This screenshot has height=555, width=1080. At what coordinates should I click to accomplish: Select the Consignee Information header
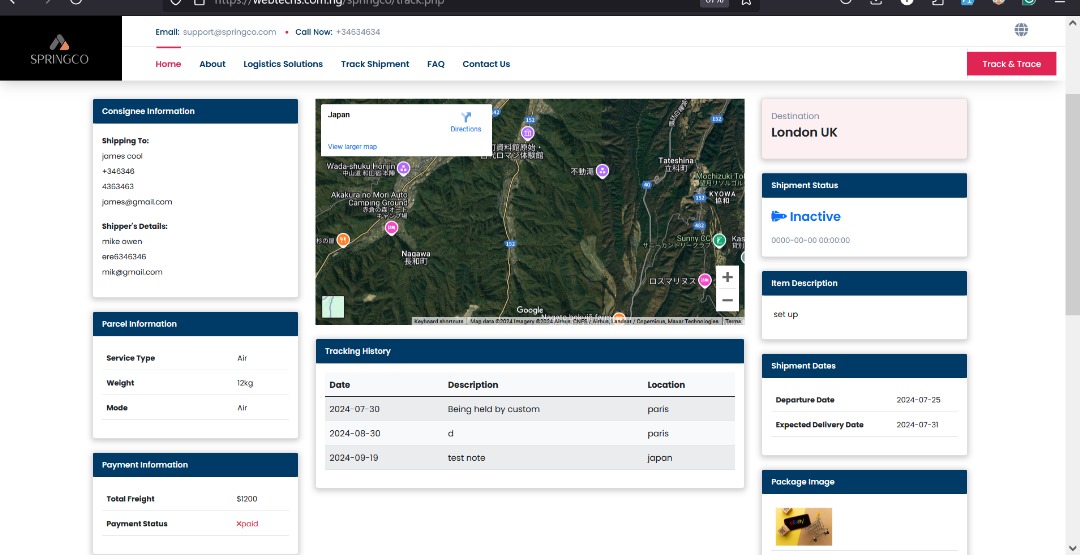click(196, 111)
